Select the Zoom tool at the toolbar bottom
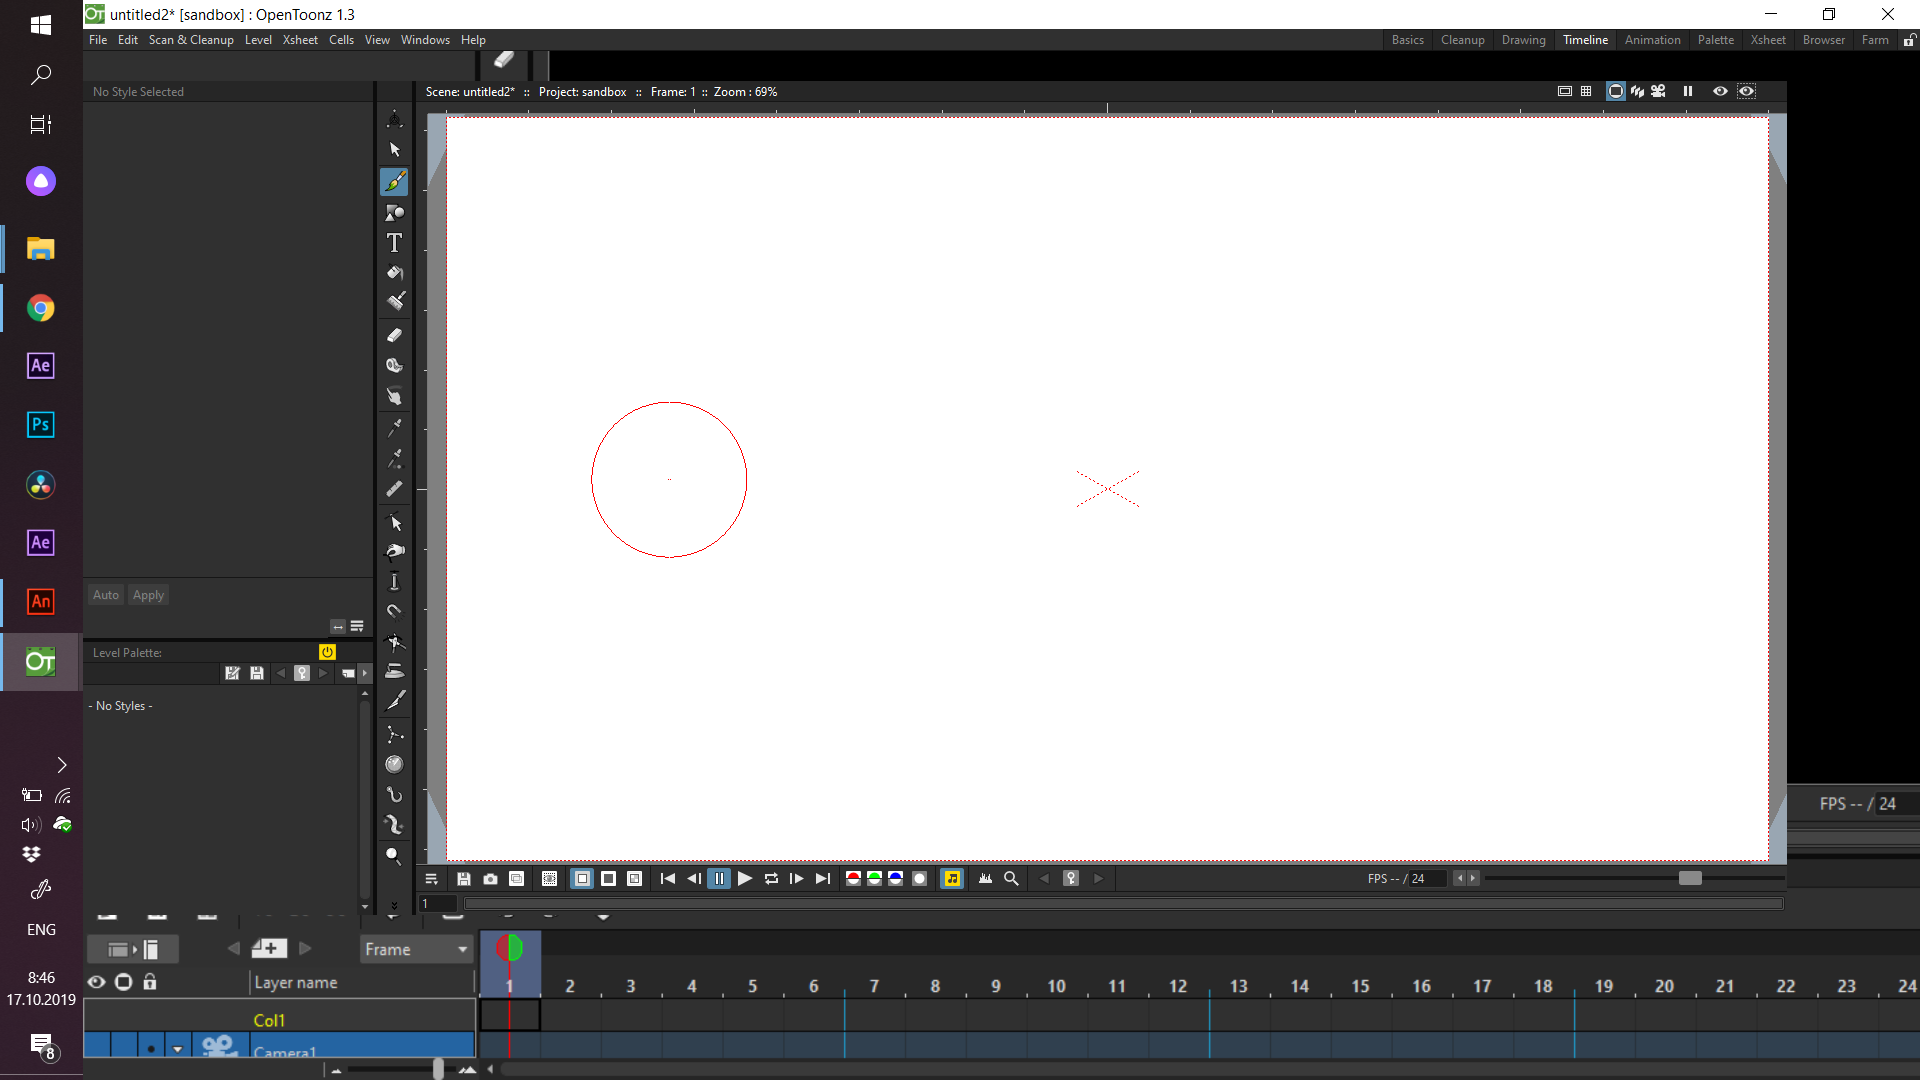This screenshot has height=1080, width=1920. [x=394, y=857]
